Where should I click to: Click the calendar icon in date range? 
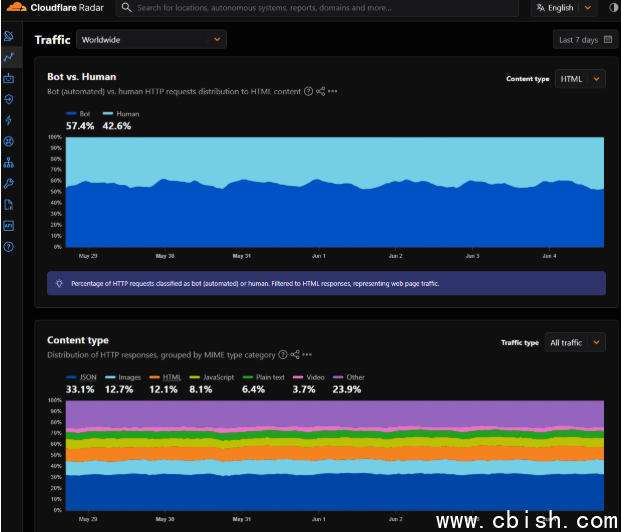pos(608,39)
